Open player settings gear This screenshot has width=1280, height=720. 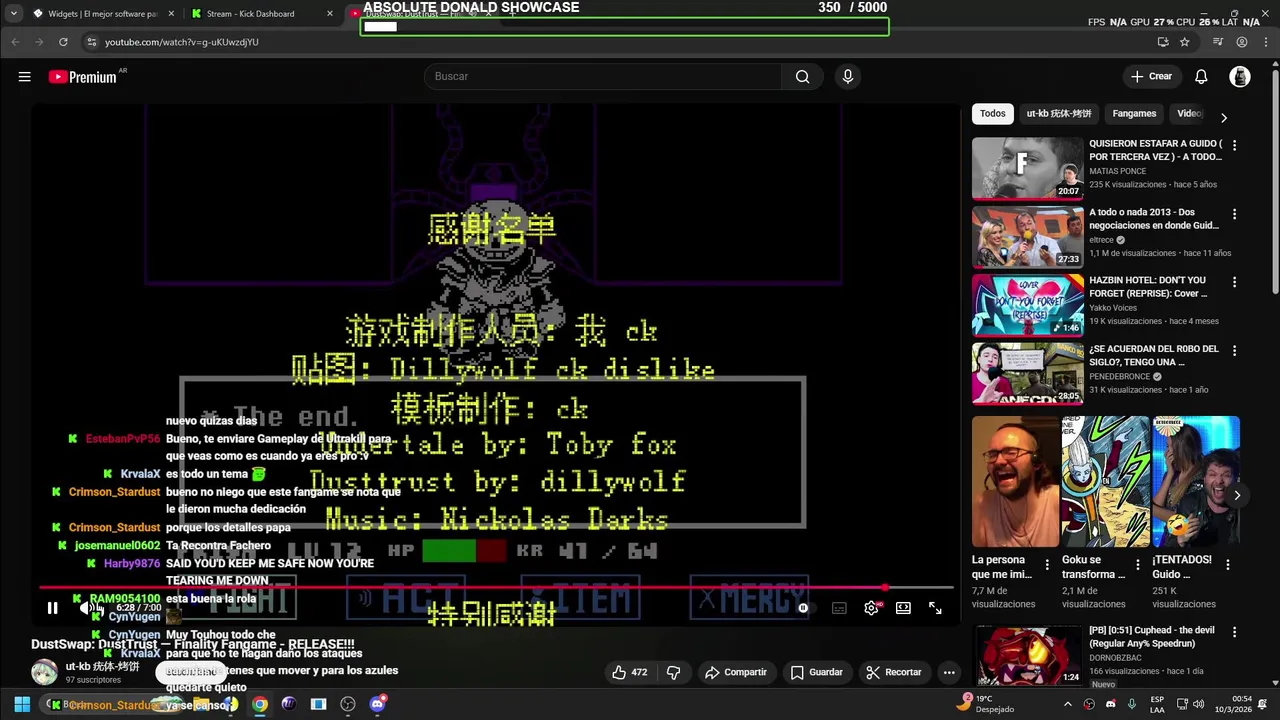click(x=871, y=608)
